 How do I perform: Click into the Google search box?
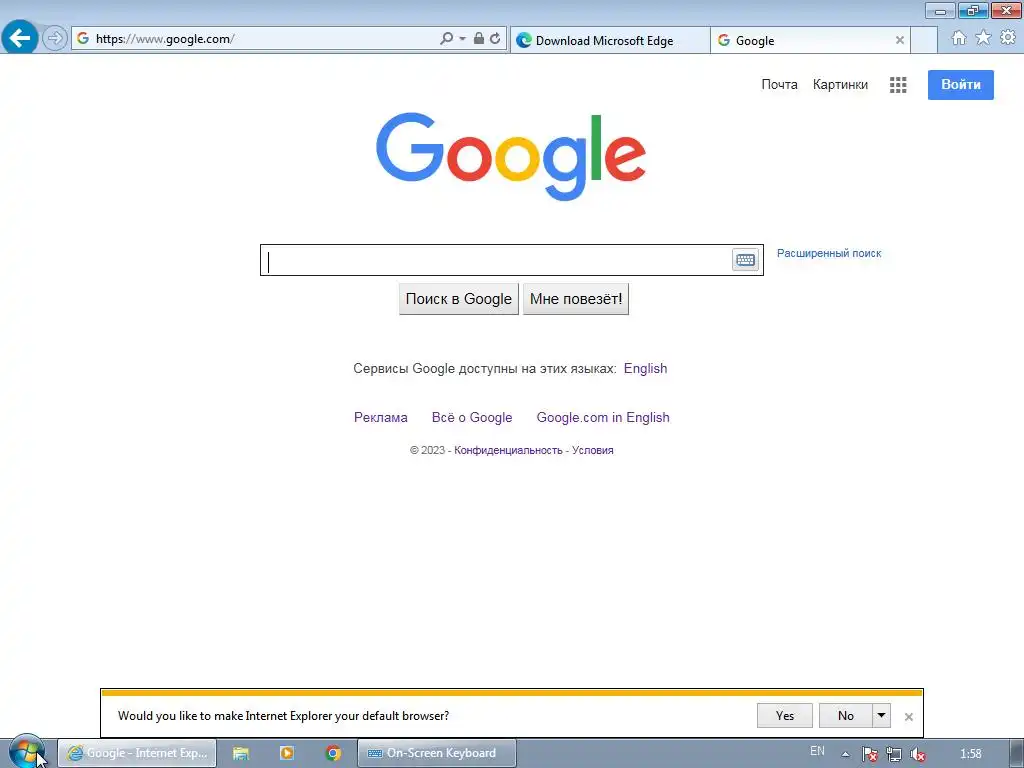tap(496, 260)
